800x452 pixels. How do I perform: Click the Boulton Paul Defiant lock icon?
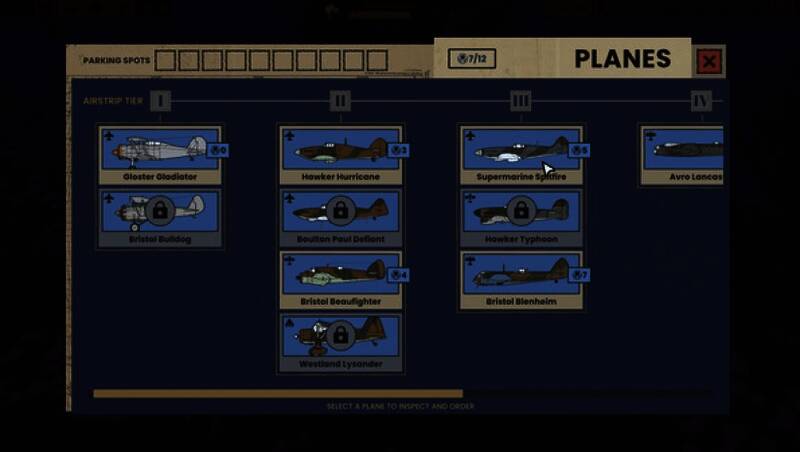340,211
